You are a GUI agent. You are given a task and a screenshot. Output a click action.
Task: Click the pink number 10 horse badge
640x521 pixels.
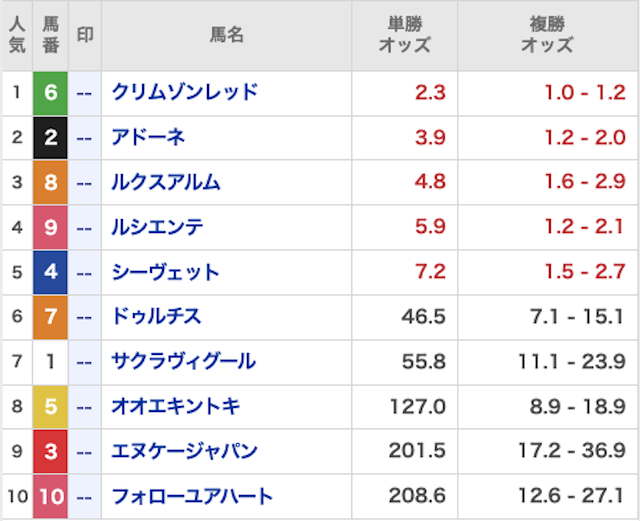[50, 497]
